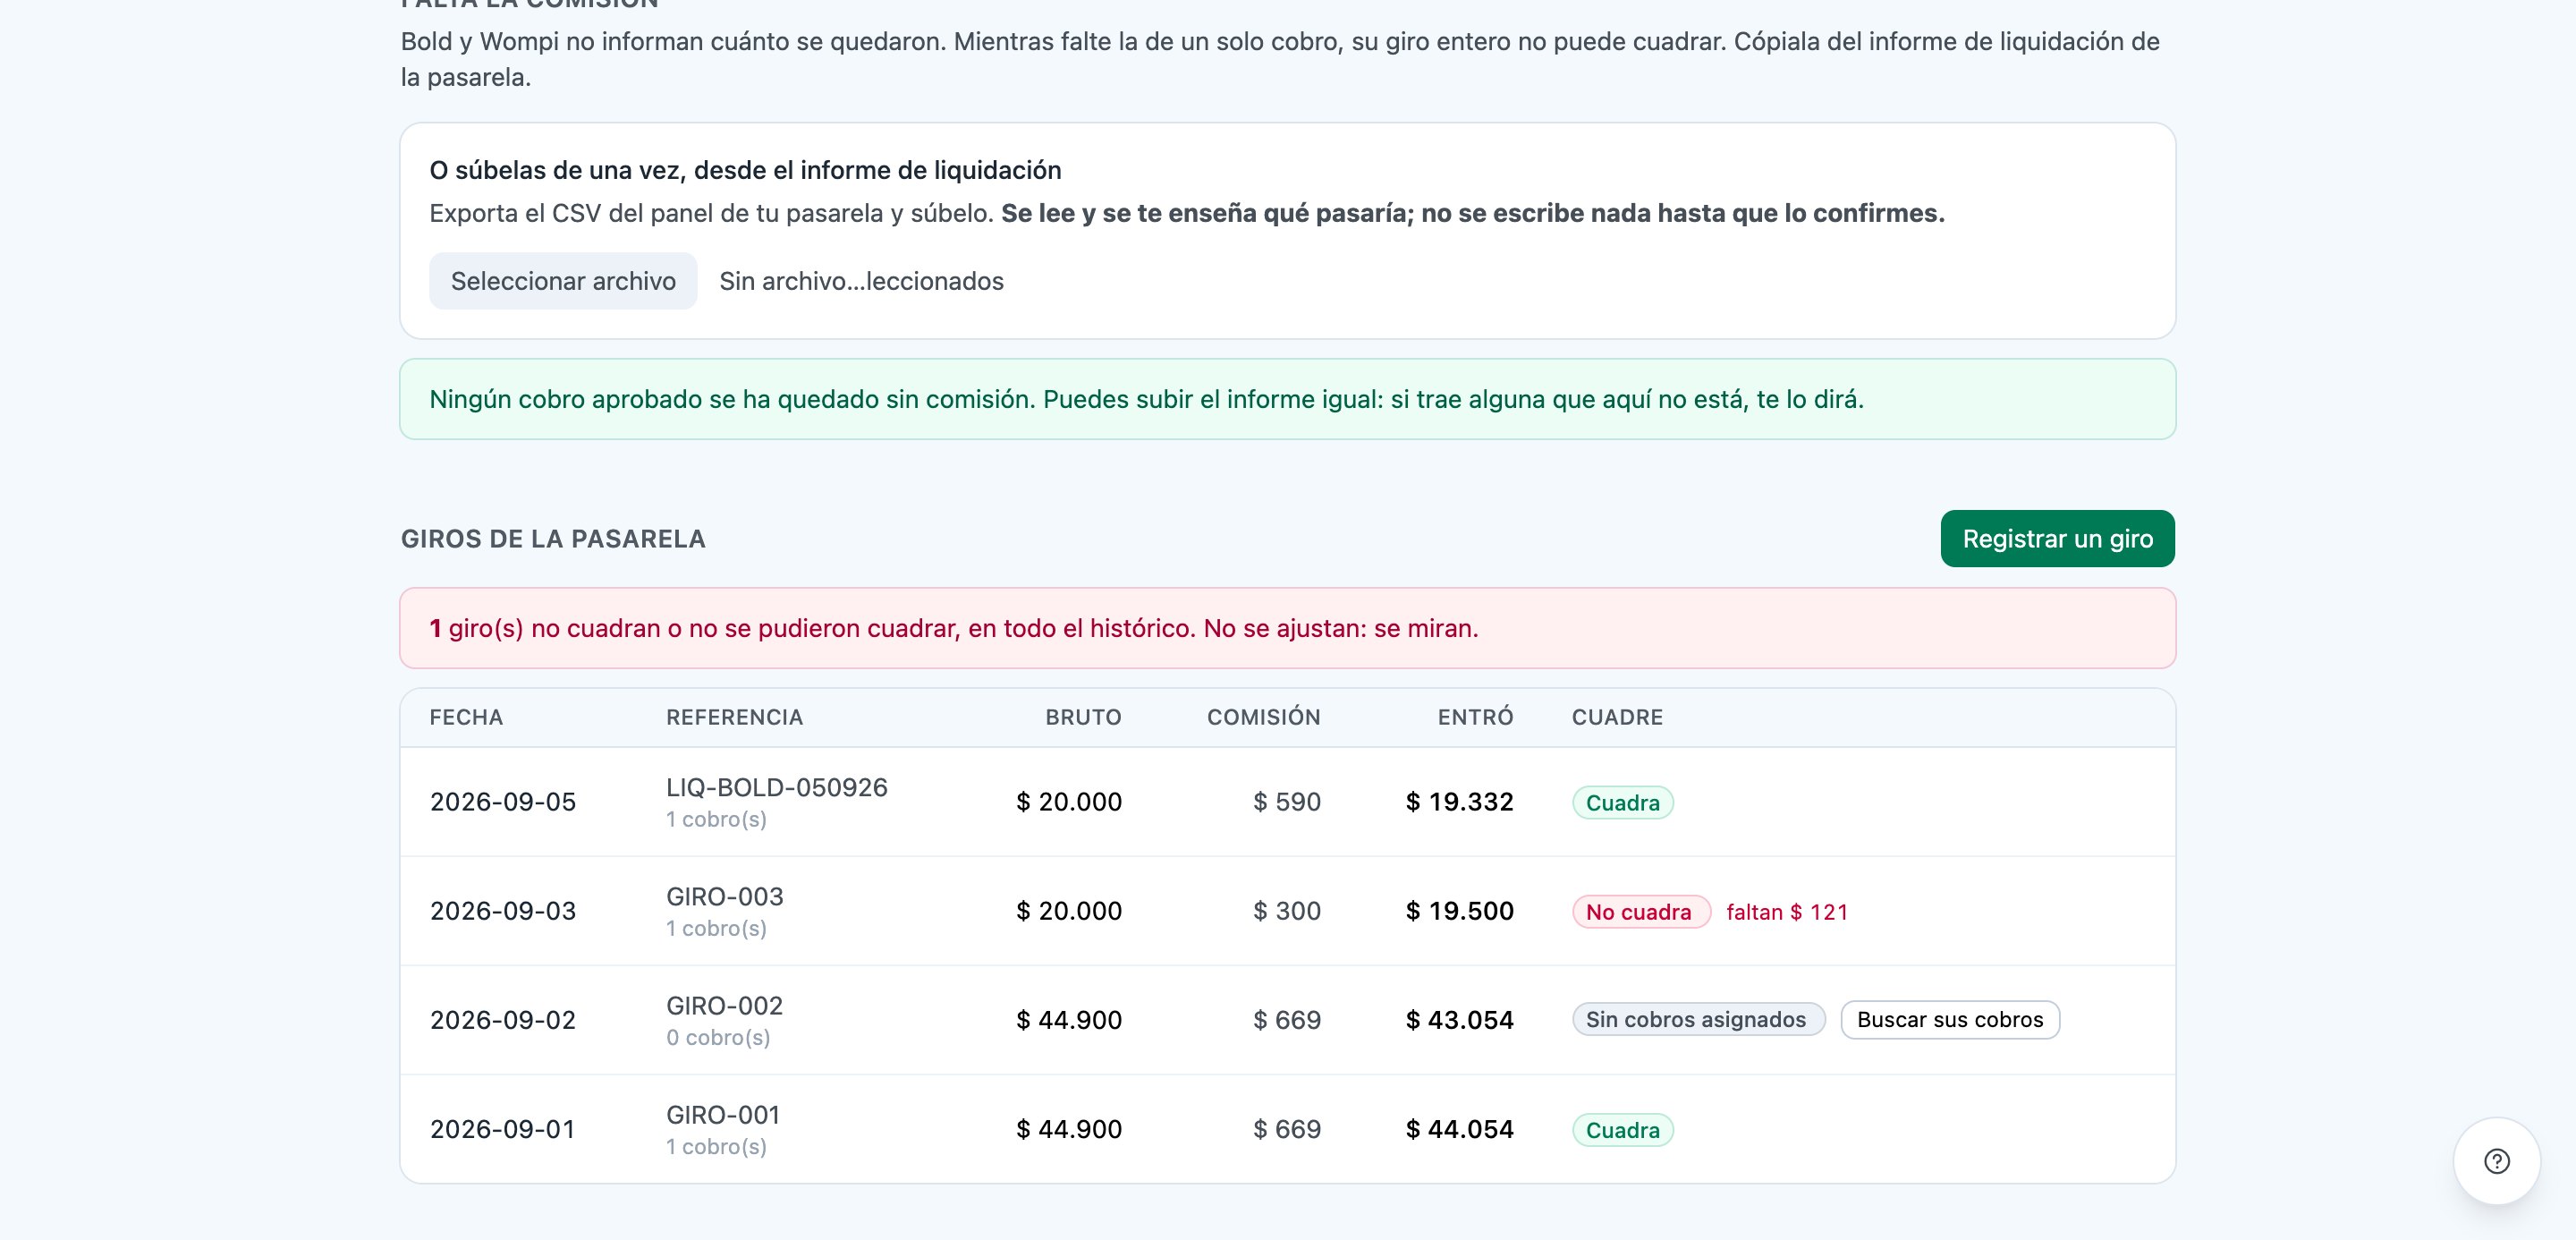
Task: Select the GIRO-003 reference text
Action: coord(724,897)
